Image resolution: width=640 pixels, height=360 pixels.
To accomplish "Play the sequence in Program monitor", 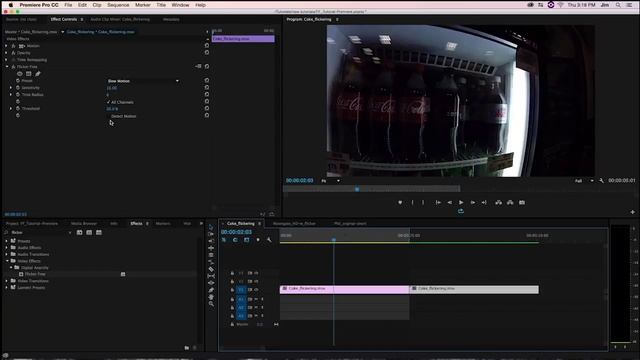I will tap(461, 202).
